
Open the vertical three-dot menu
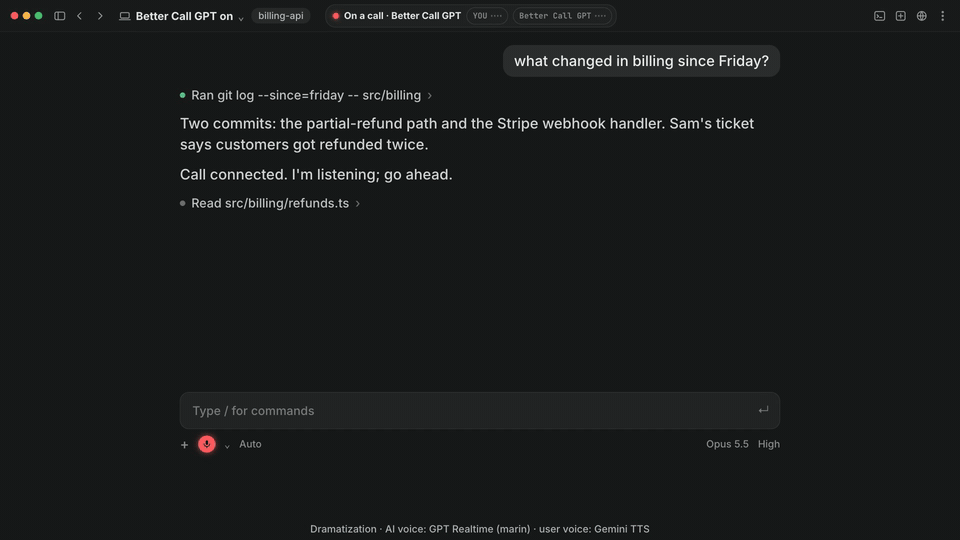click(x=942, y=16)
